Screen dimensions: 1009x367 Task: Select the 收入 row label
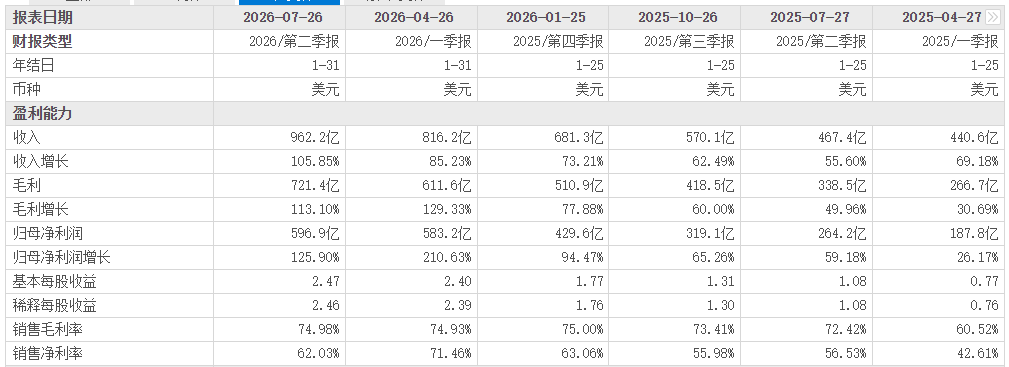click(27, 137)
